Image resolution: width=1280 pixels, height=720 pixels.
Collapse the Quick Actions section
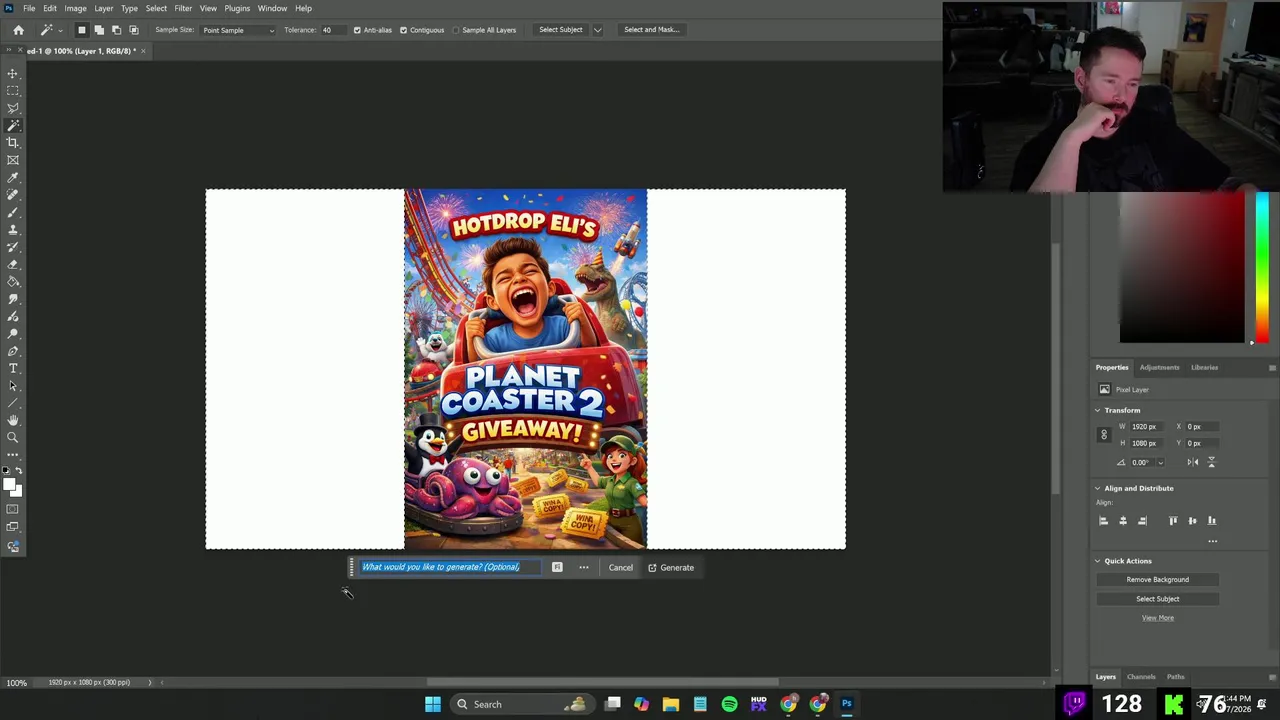1098,561
